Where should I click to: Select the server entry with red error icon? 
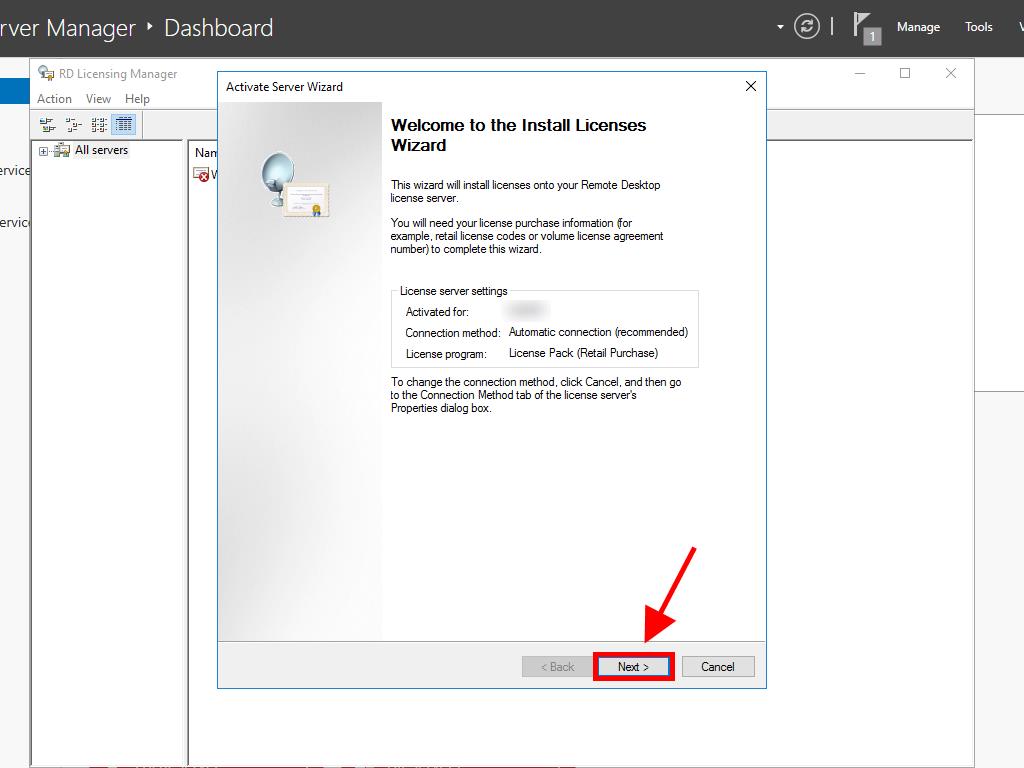coord(203,174)
